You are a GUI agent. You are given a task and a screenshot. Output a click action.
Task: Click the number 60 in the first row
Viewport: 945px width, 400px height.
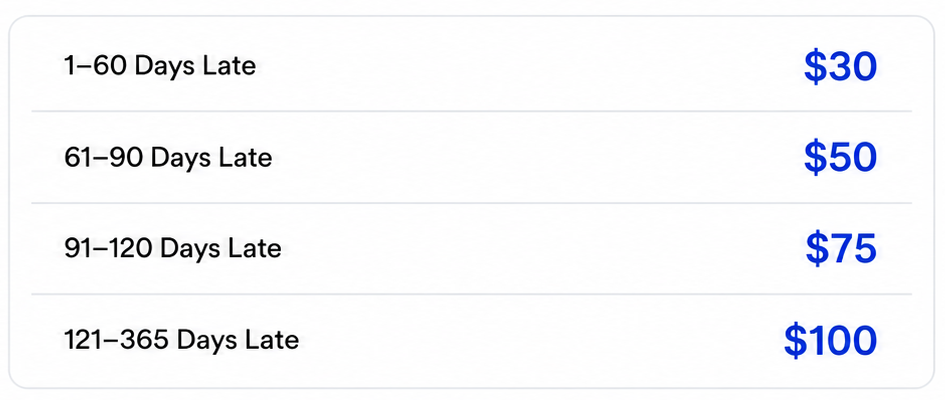(x=111, y=66)
